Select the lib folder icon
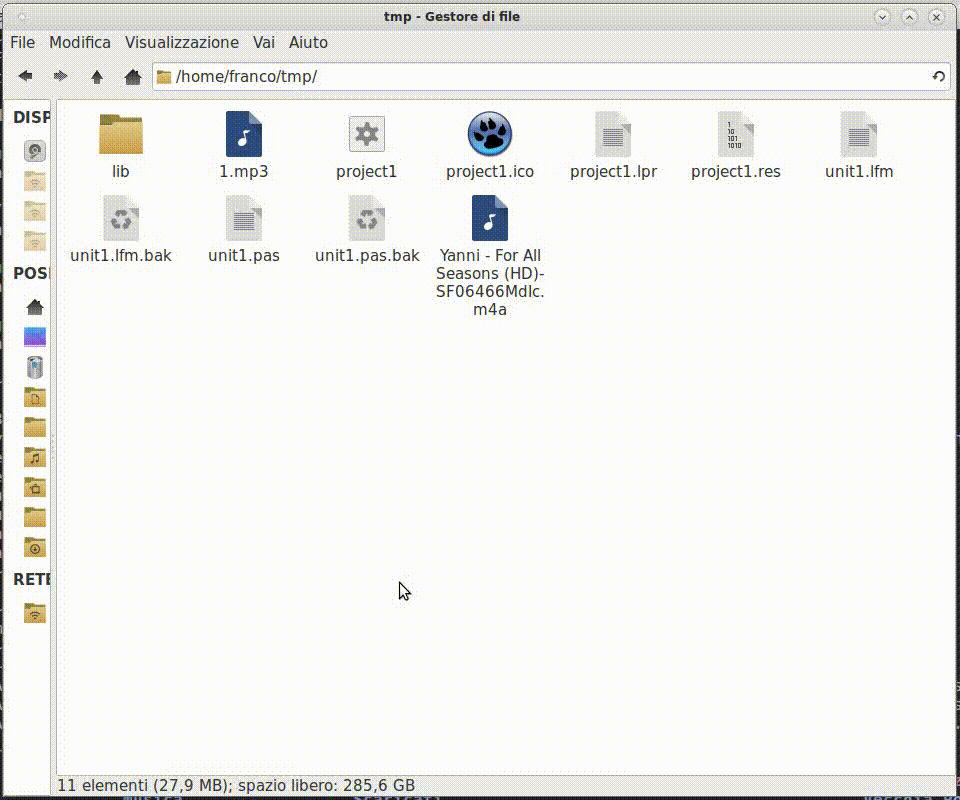 (121, 134)
